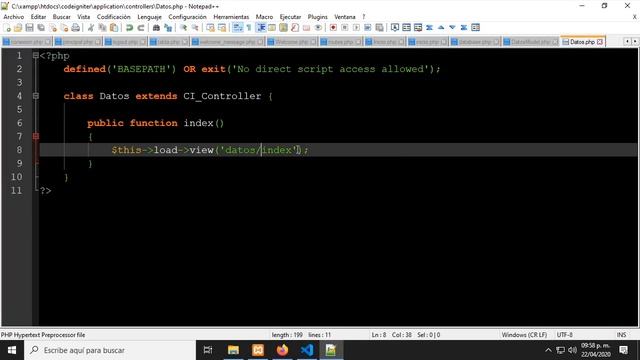Open Find with the binoculars icon
640x360 pixels.
tap(156, 28)
